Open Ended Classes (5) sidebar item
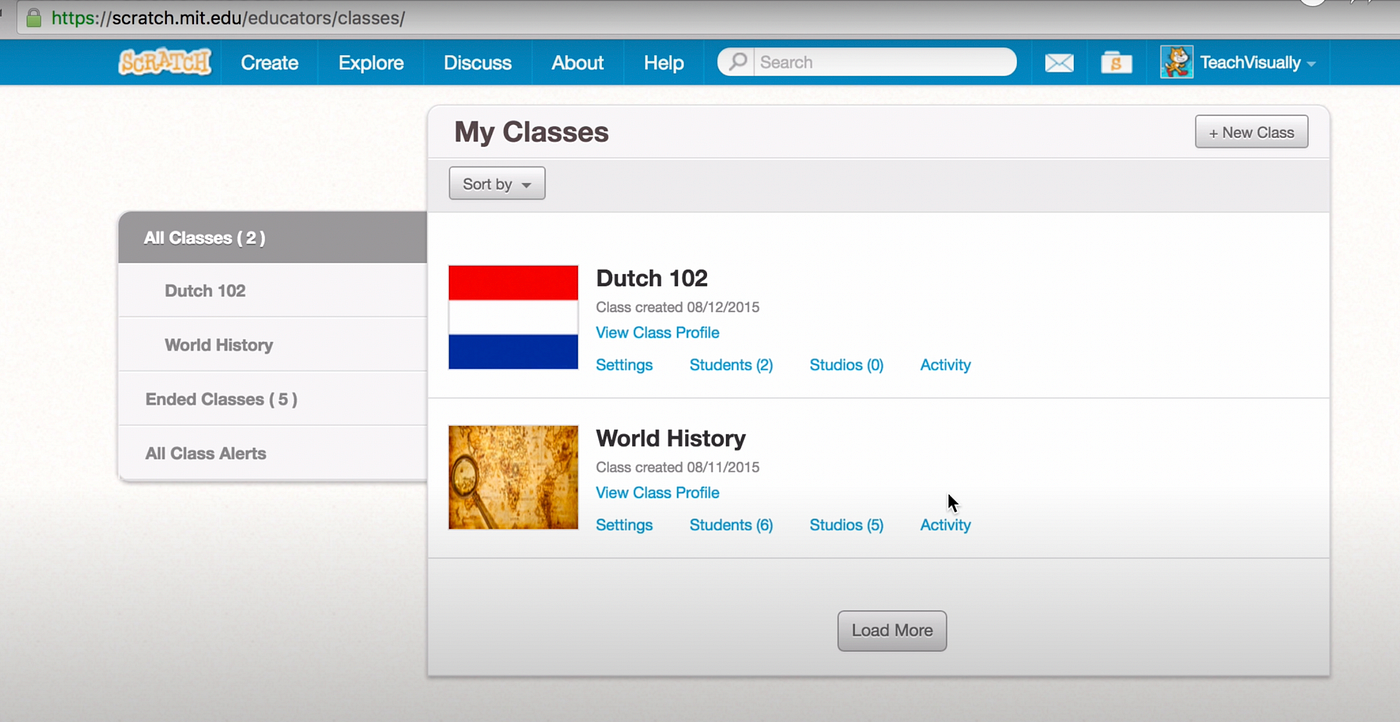Screen dimensions: 1400x722 point(273,399)
